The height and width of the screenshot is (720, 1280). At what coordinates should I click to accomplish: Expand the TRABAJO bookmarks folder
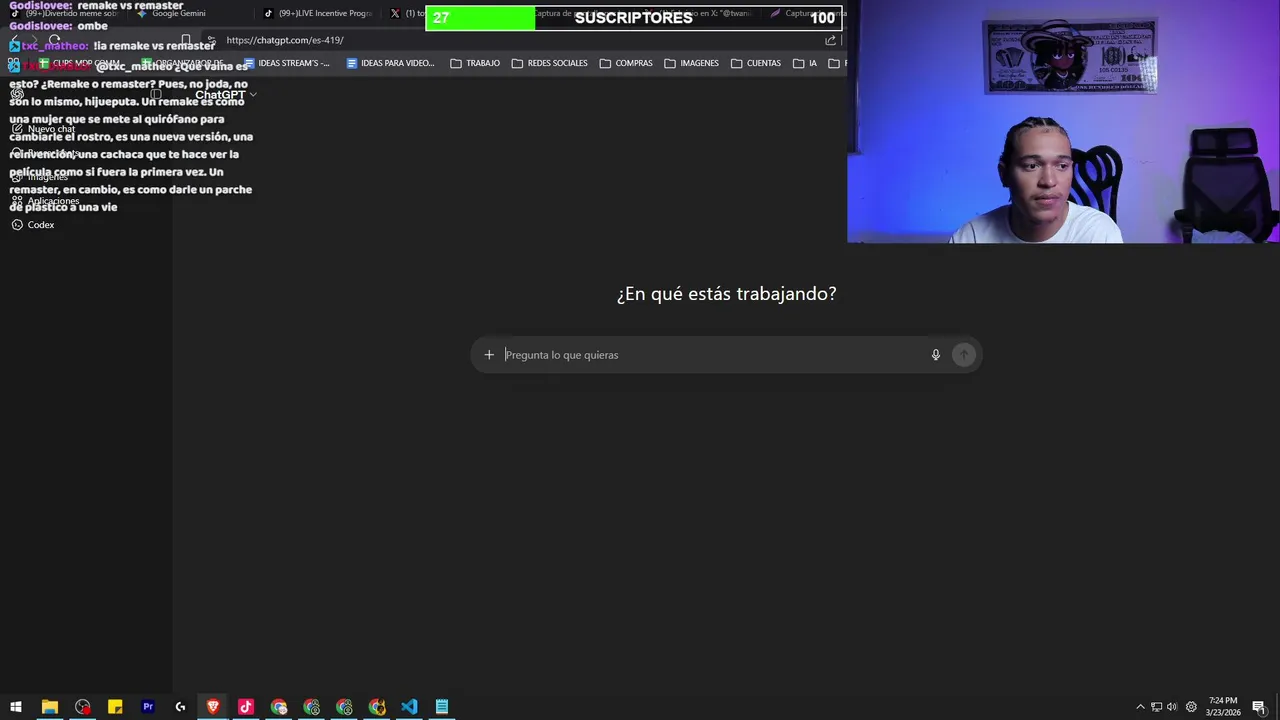coord(475,63)
